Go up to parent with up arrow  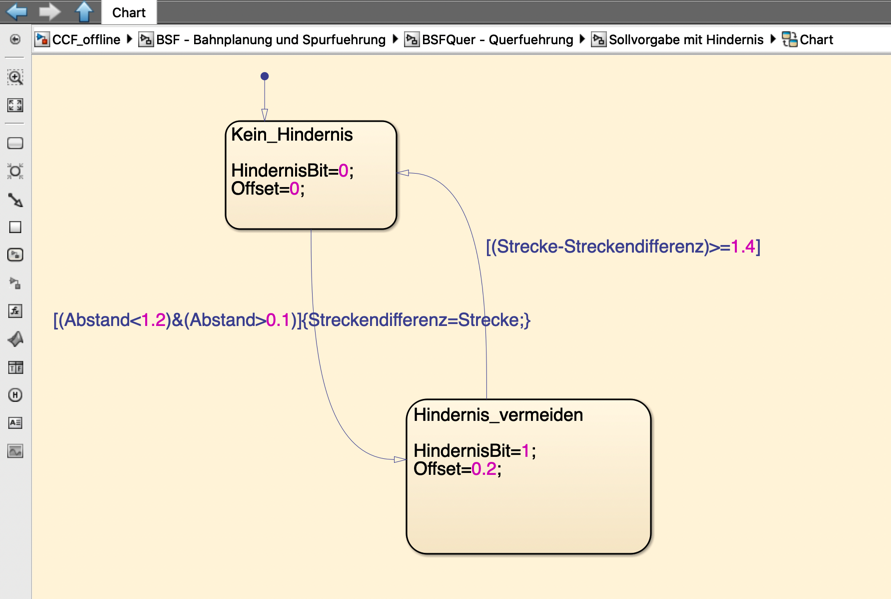[x=84, y=12]
